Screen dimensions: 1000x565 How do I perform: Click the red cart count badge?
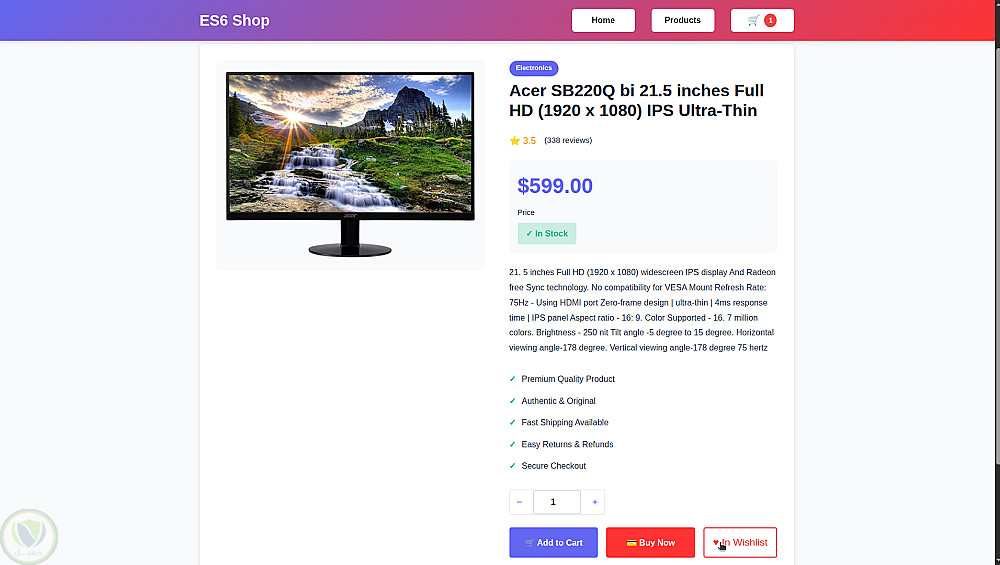[x=770, y=20]
